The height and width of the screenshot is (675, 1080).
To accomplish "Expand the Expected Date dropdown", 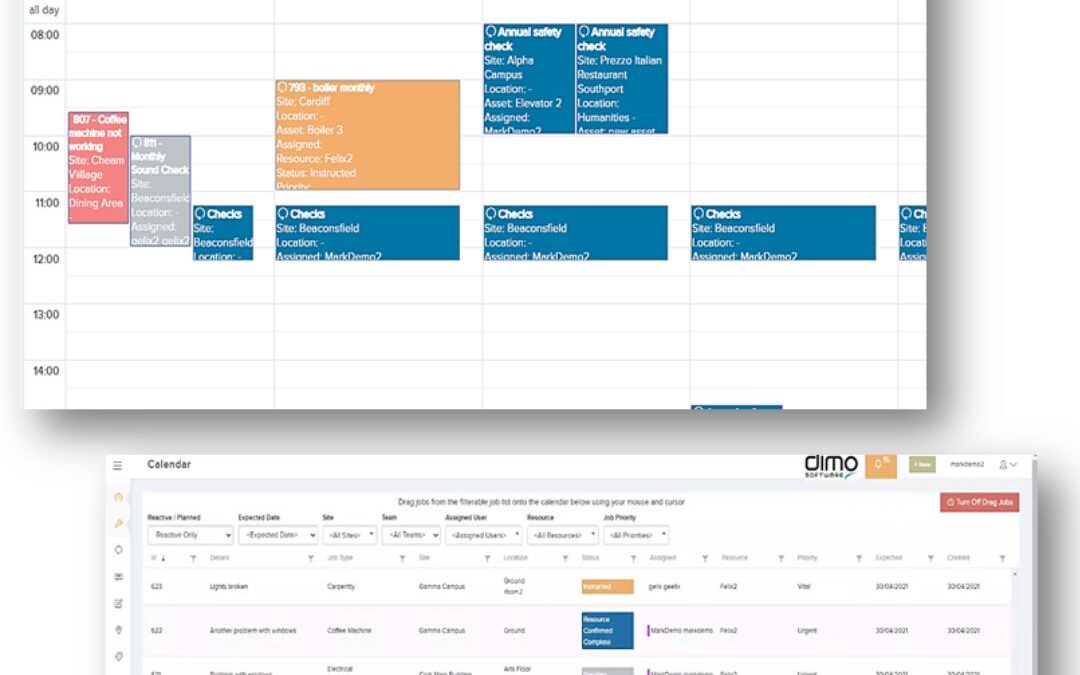I will pos(277,535).
